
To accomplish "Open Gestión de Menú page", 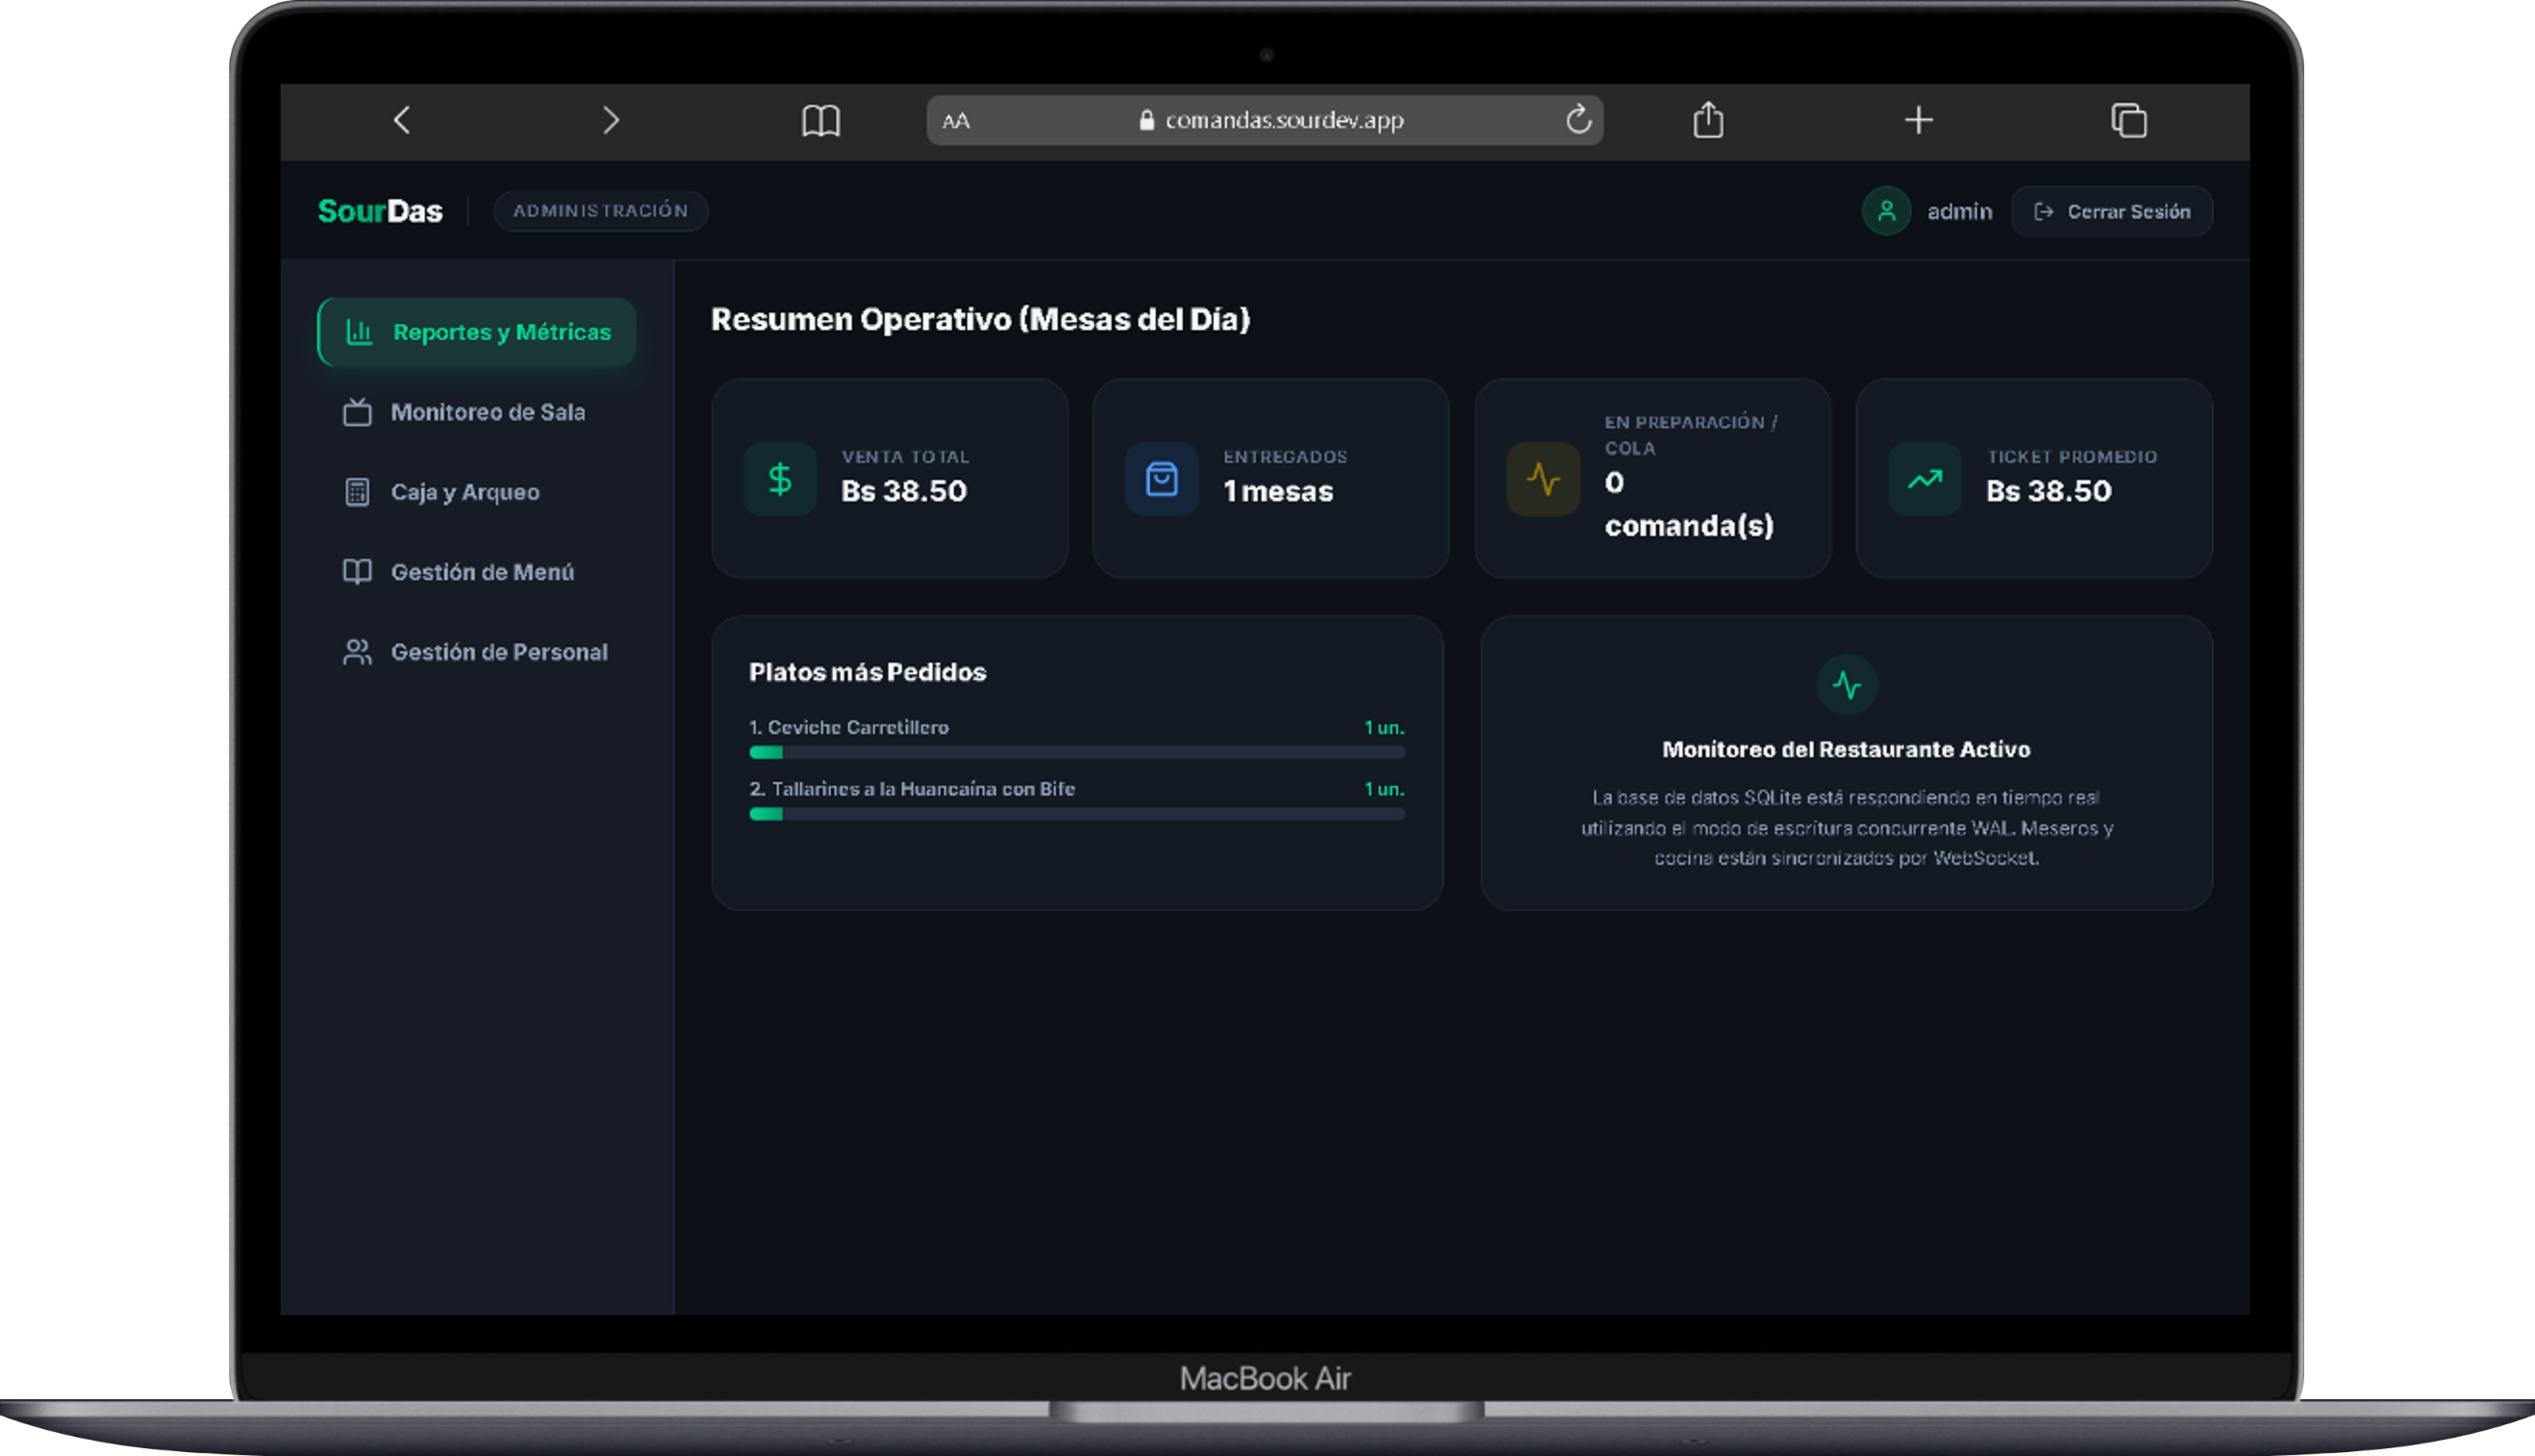I will click(x=477, y=572).
